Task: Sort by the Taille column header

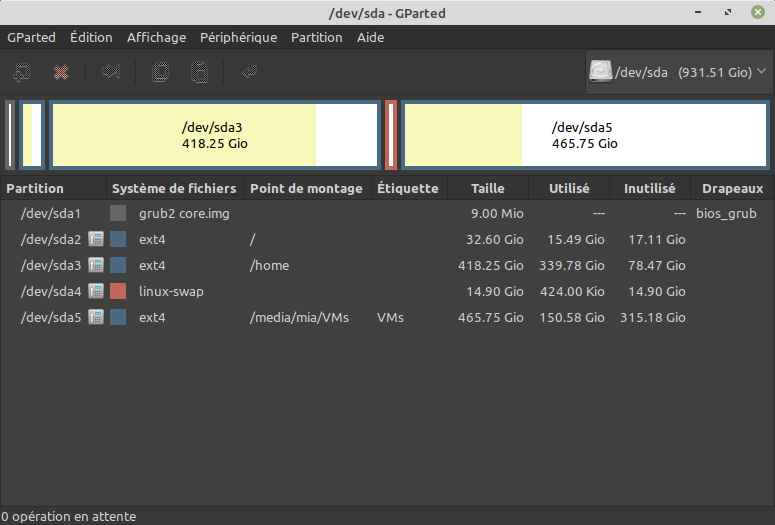Action: pyautogui.click(x=488, y=188)
